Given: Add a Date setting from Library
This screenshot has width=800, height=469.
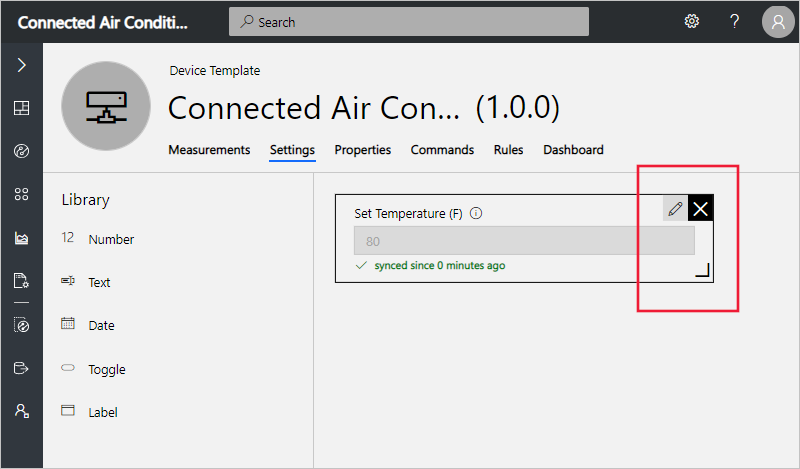Looking at the screenshot, I should [88, 325].
